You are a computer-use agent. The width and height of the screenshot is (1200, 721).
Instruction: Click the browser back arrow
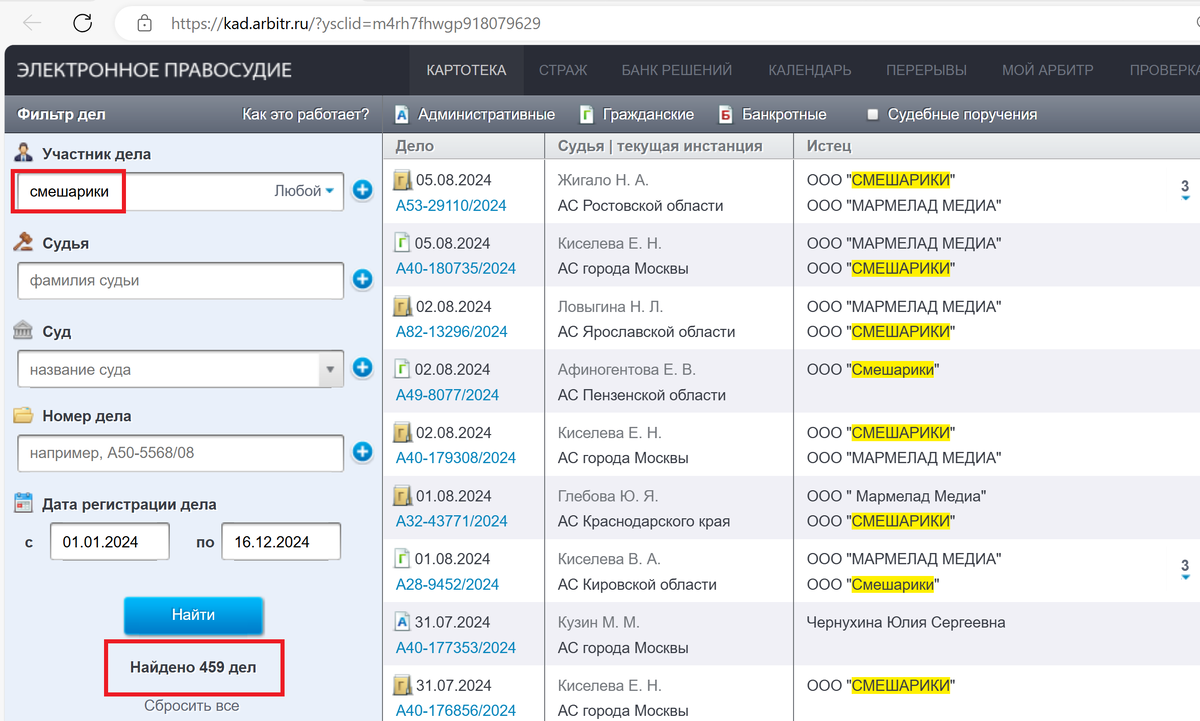click(x=32, y=22)
